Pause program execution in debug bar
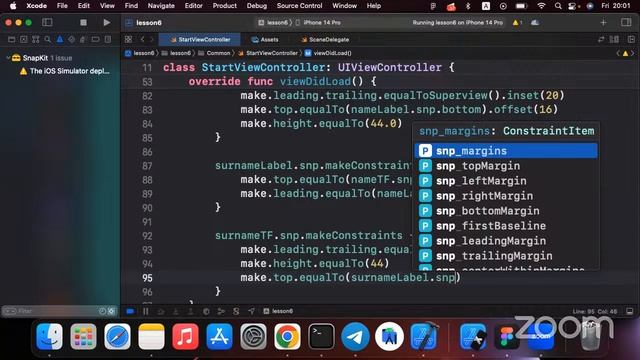The image size is (640, 360). [146, 311]
